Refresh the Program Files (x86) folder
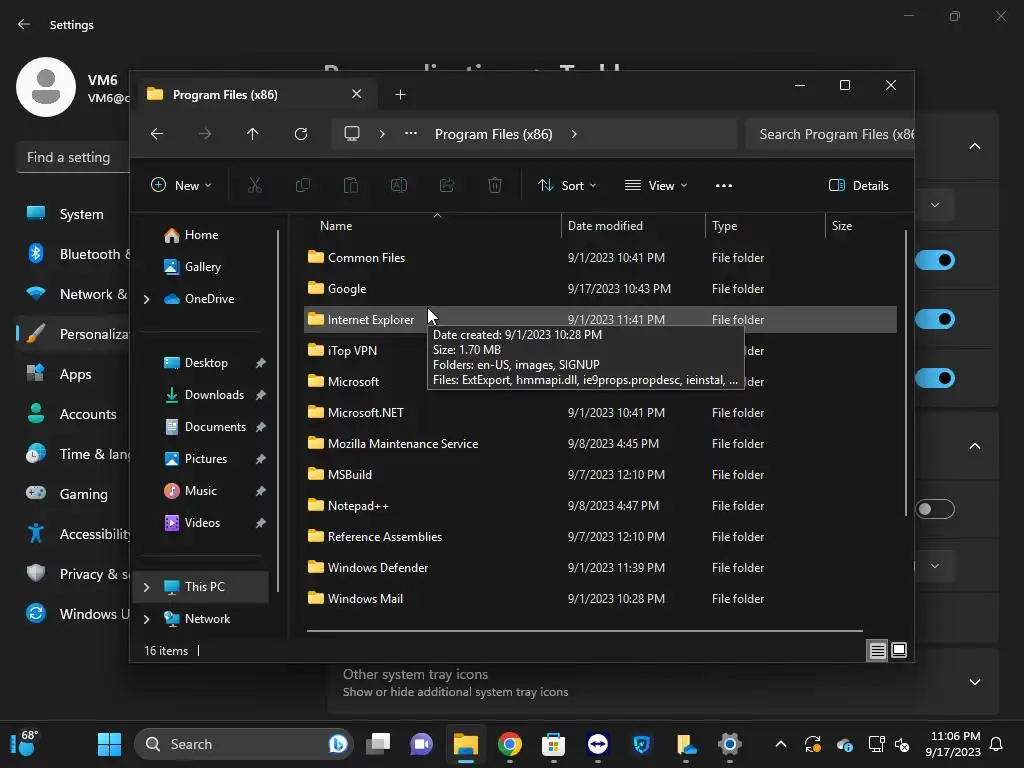Viewport: 1024px width, 768px height. [300, 134]
